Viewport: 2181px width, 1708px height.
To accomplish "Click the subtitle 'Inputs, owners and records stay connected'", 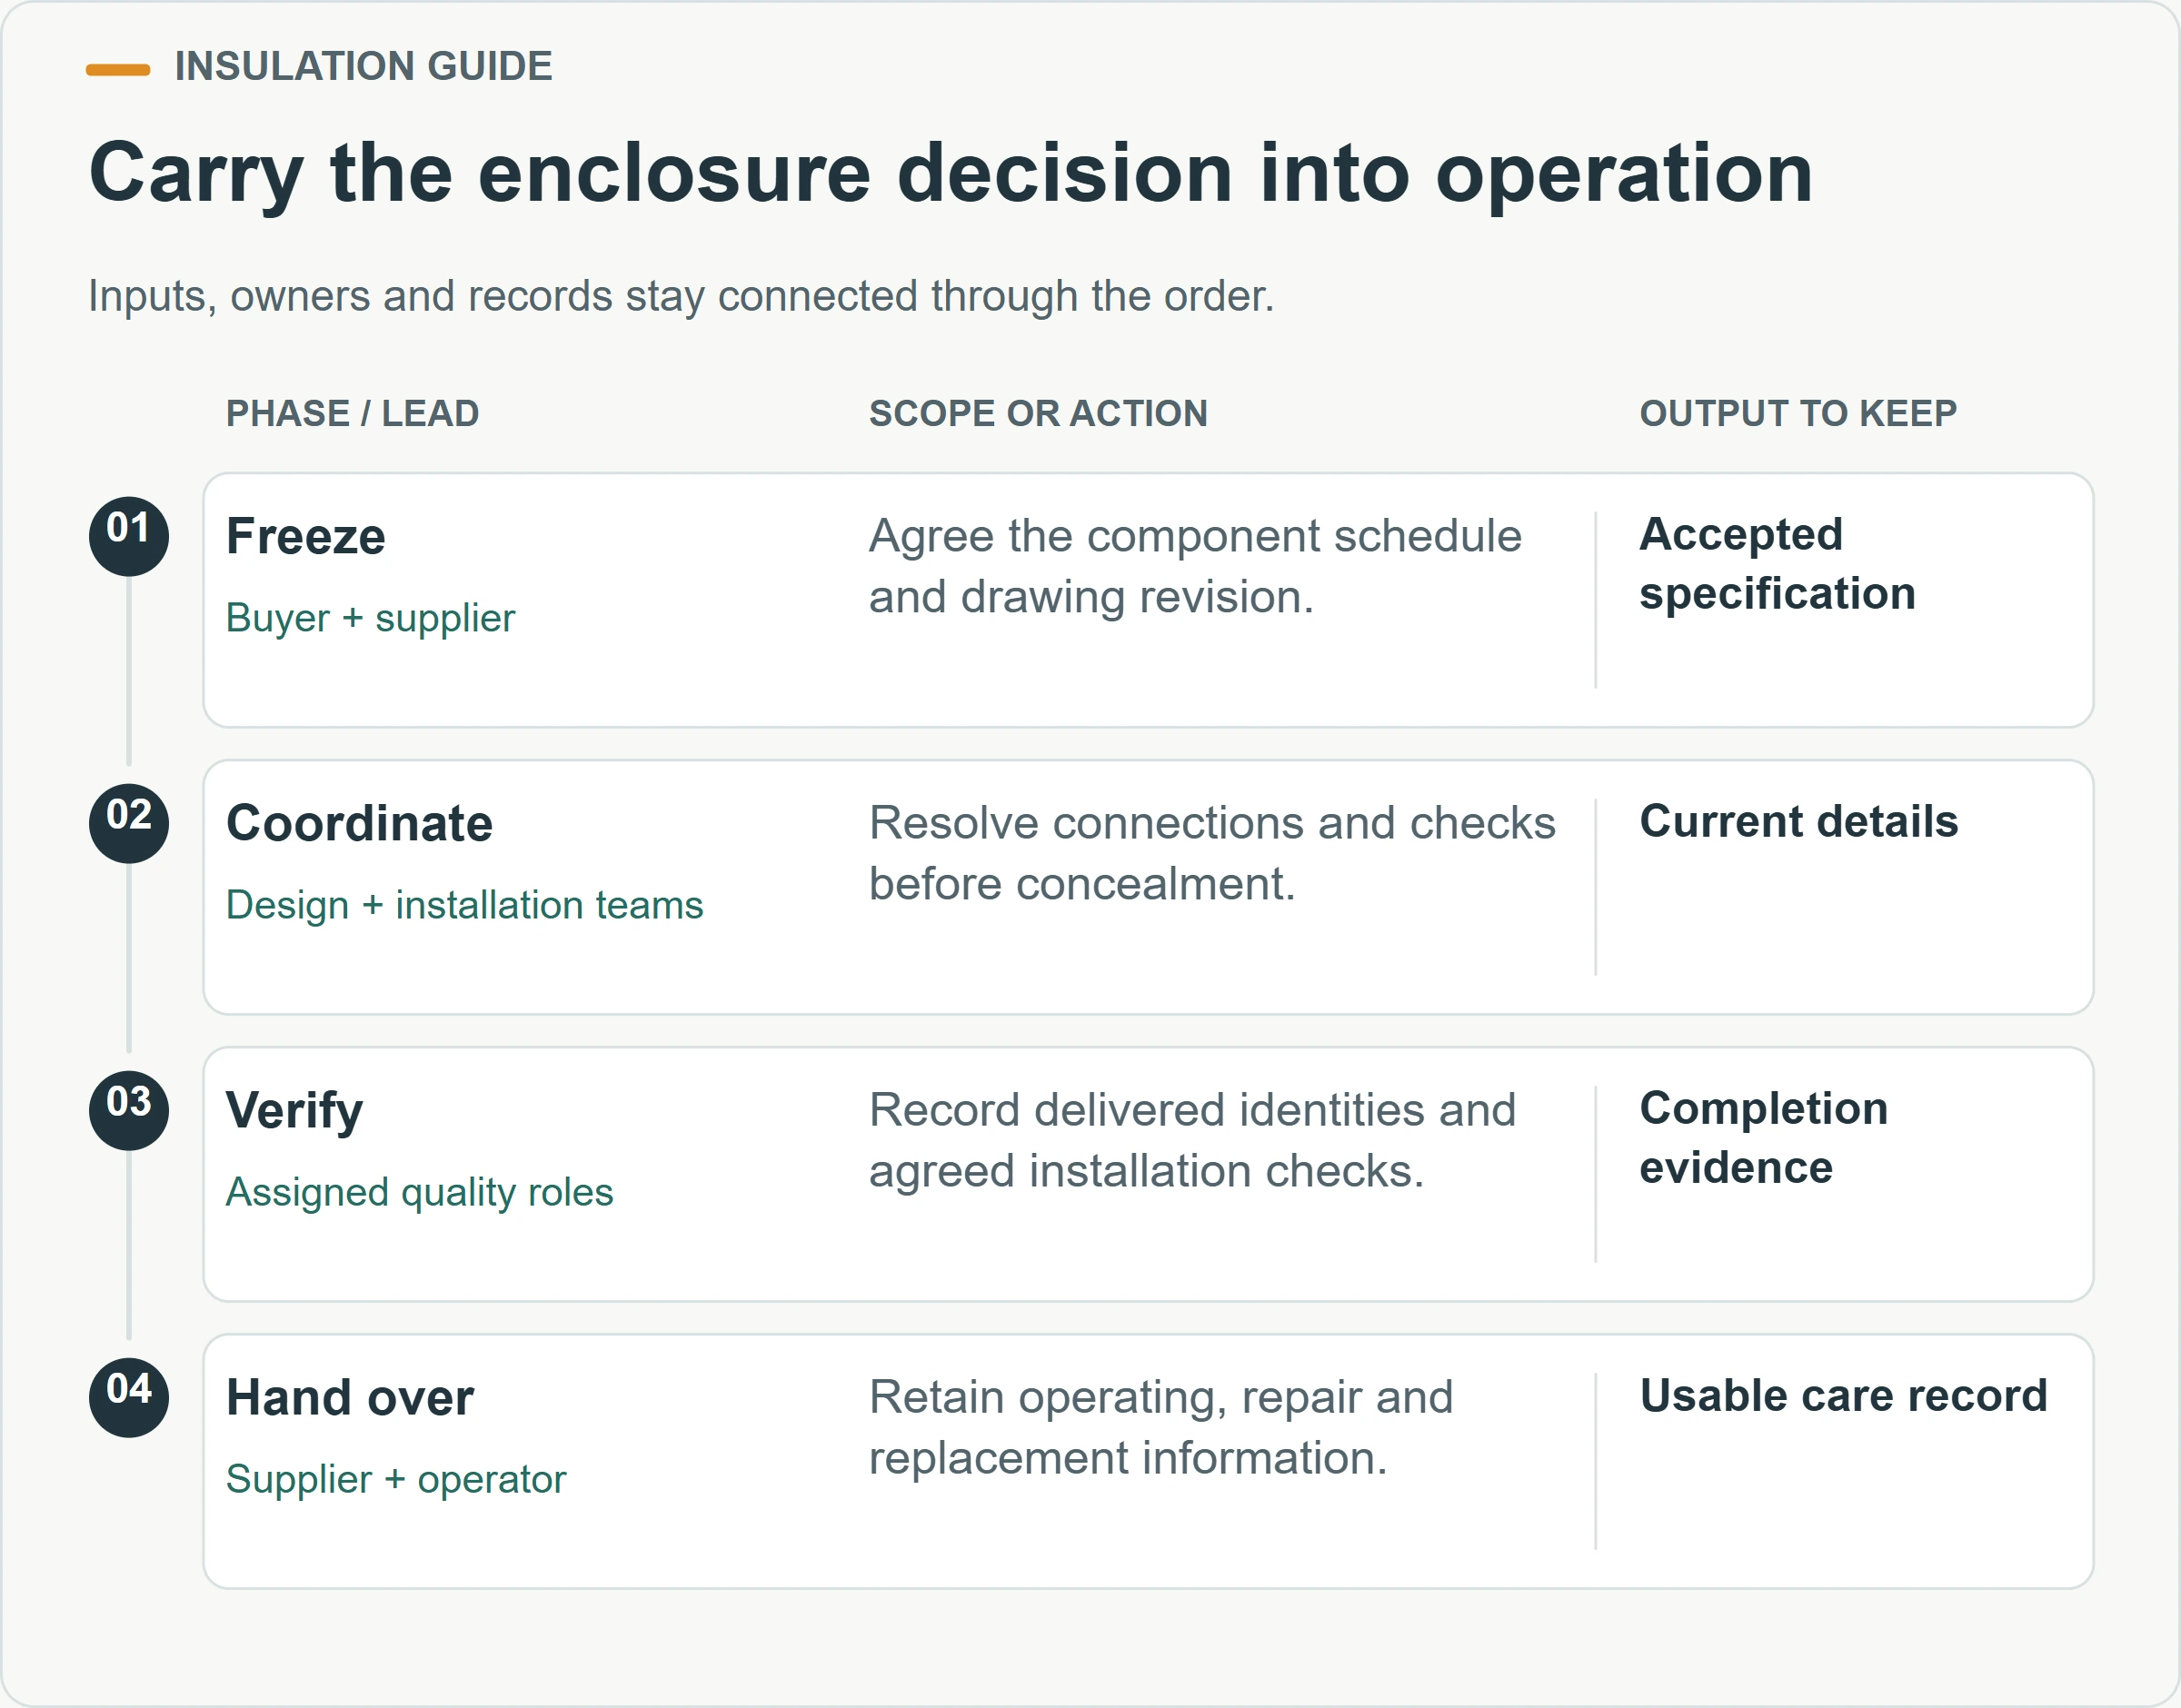I will [x=681, y=296].
